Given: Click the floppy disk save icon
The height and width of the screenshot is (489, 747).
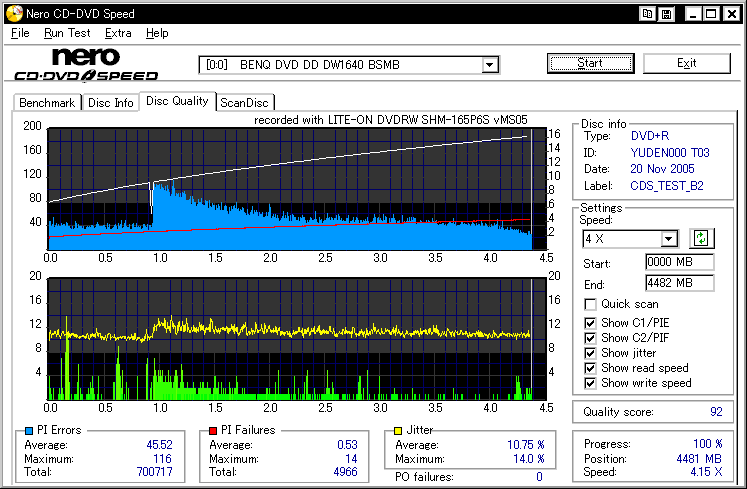Looking at the screenshot, I should [666, 14].
